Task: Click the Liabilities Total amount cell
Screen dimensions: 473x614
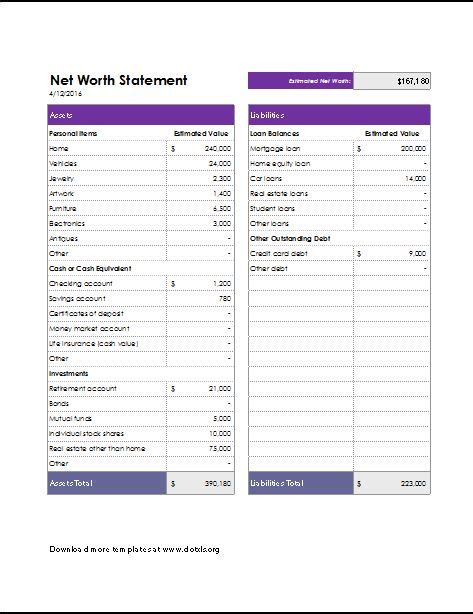Action: tap(391, 483)
